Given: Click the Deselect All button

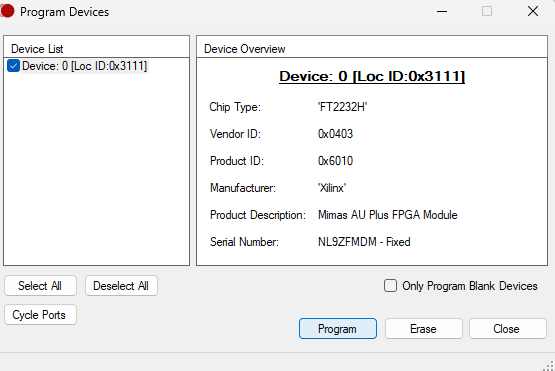Looking at the screenshot, I should click(121, 286).
